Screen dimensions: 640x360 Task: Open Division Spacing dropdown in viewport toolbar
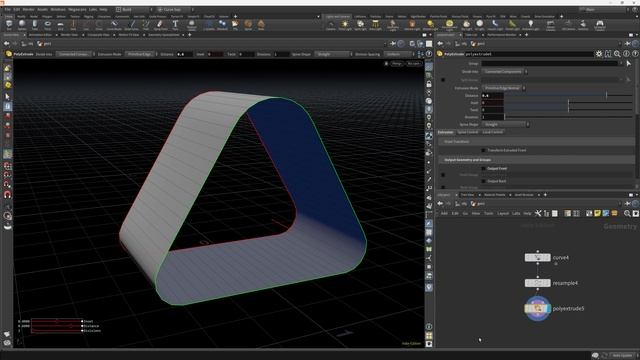(400, 54)
